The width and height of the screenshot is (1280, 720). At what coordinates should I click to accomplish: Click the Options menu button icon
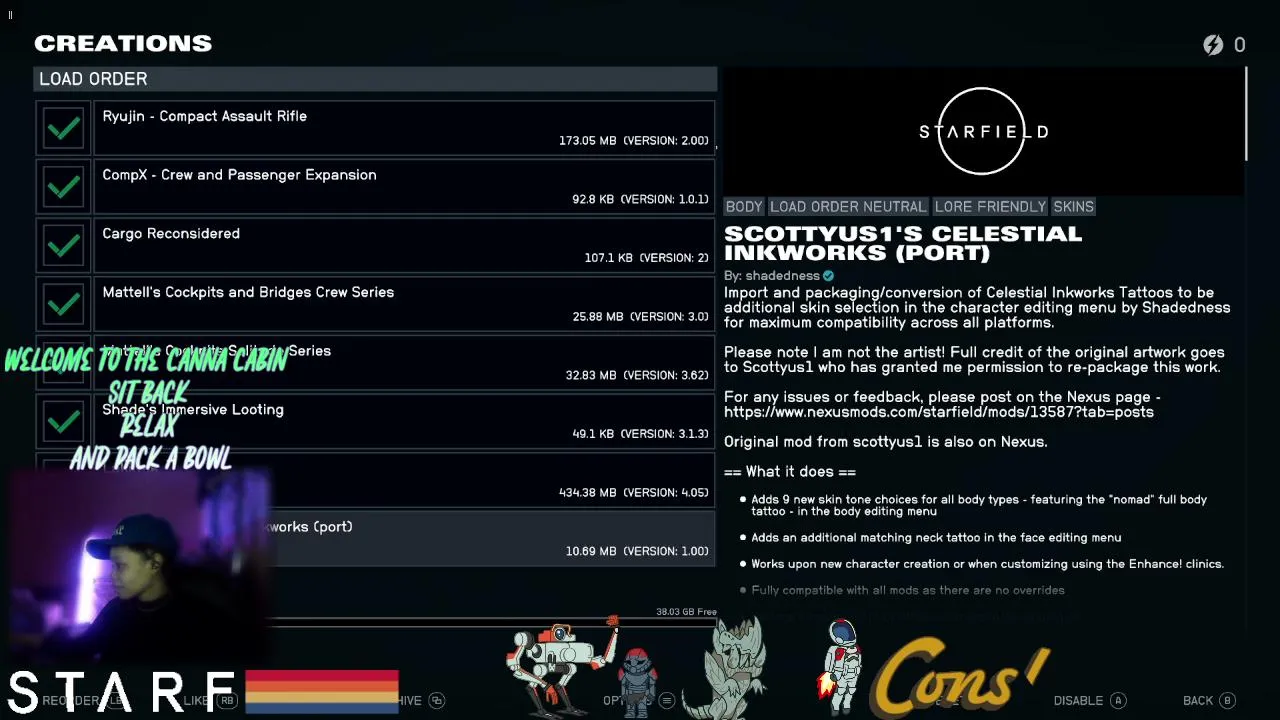pyautogui.click(x=666, y=701)
